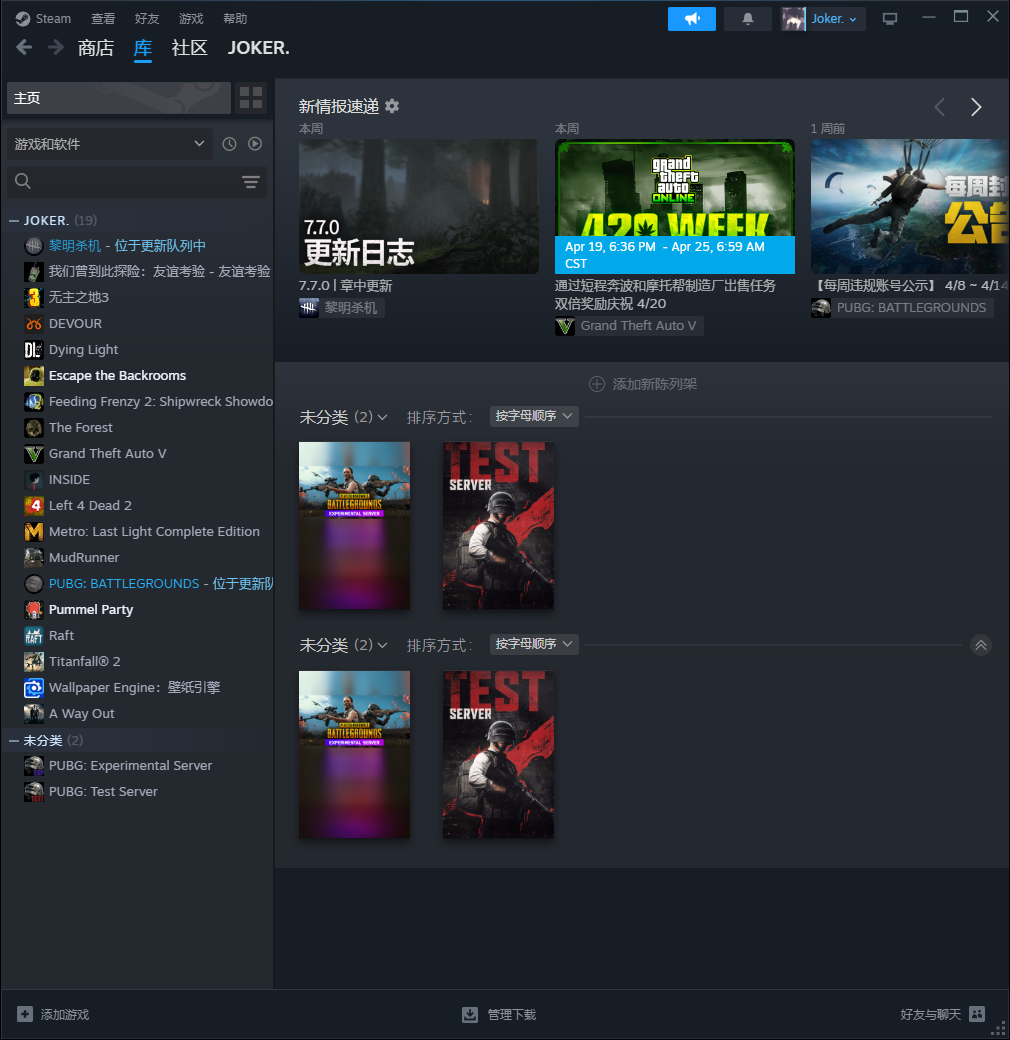Open the 好友 menu
Viewport: 1010px width, 1040px height.
[147, 19]
